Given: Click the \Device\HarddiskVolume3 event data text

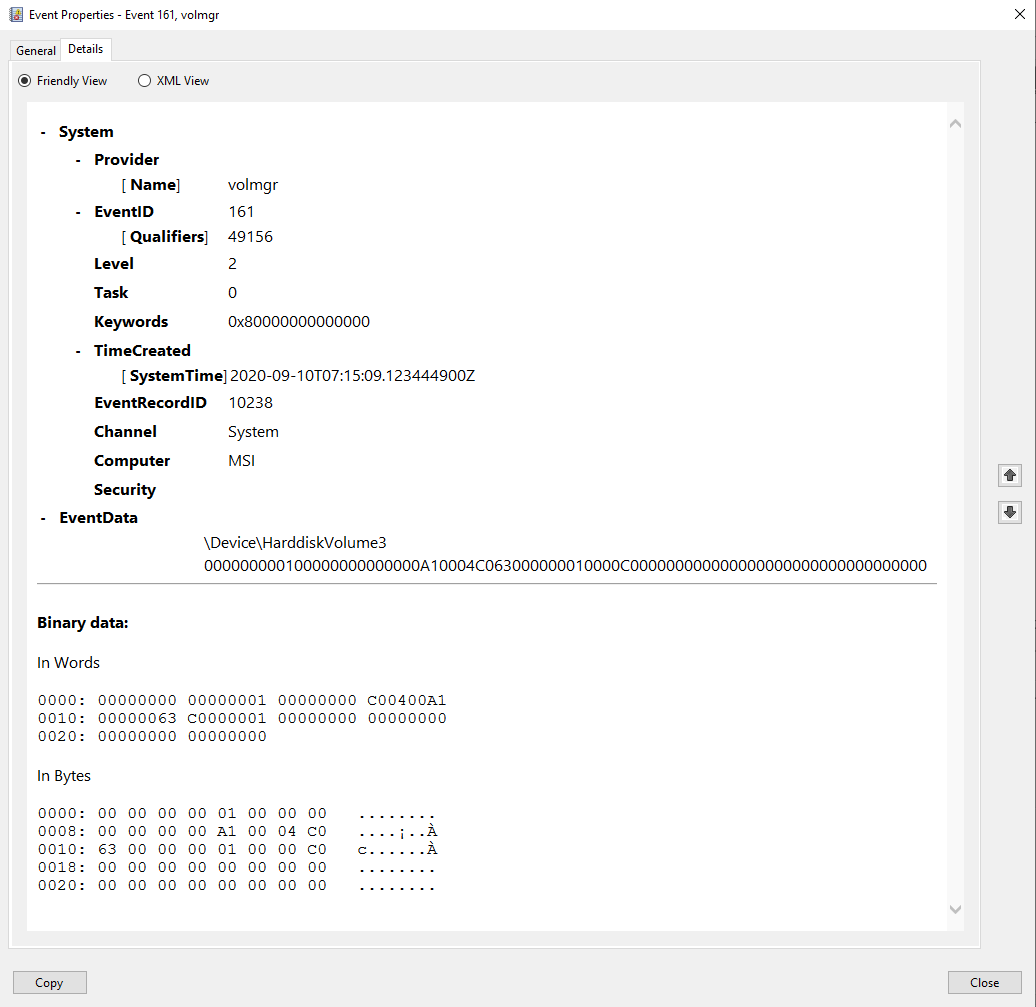Looking at the screenshot, I should 295,542.
